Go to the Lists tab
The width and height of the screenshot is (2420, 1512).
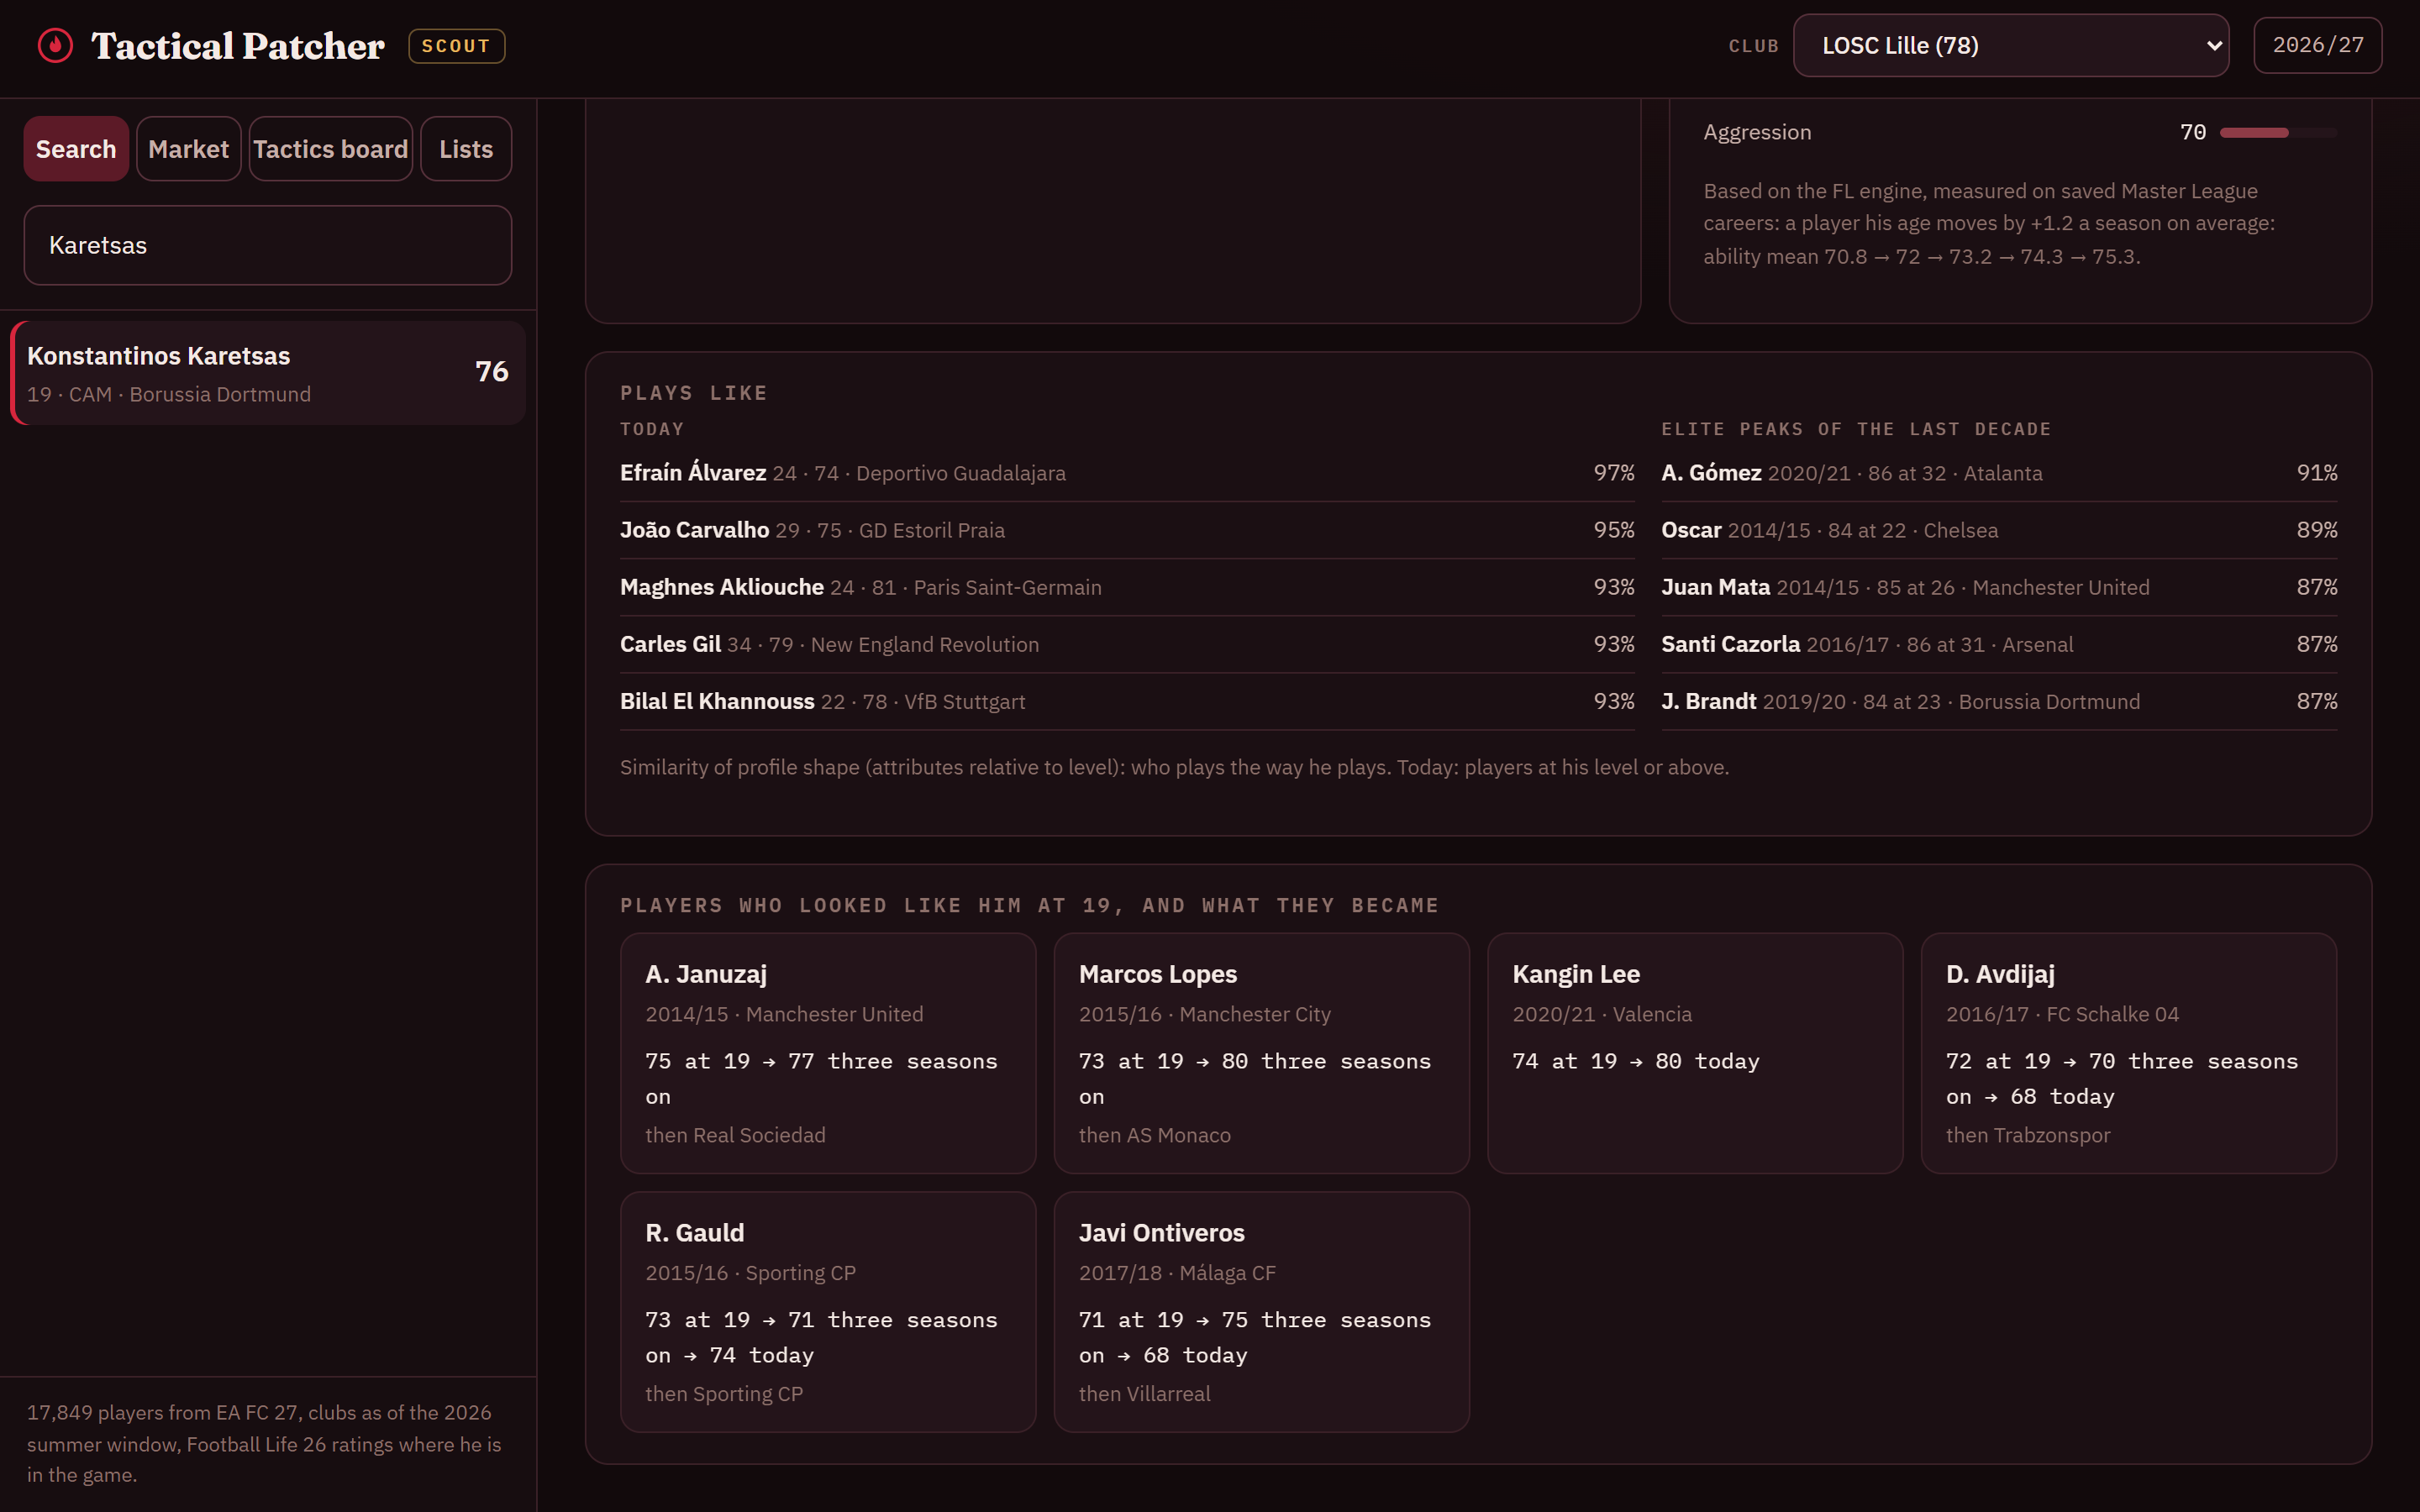point(466,149)
